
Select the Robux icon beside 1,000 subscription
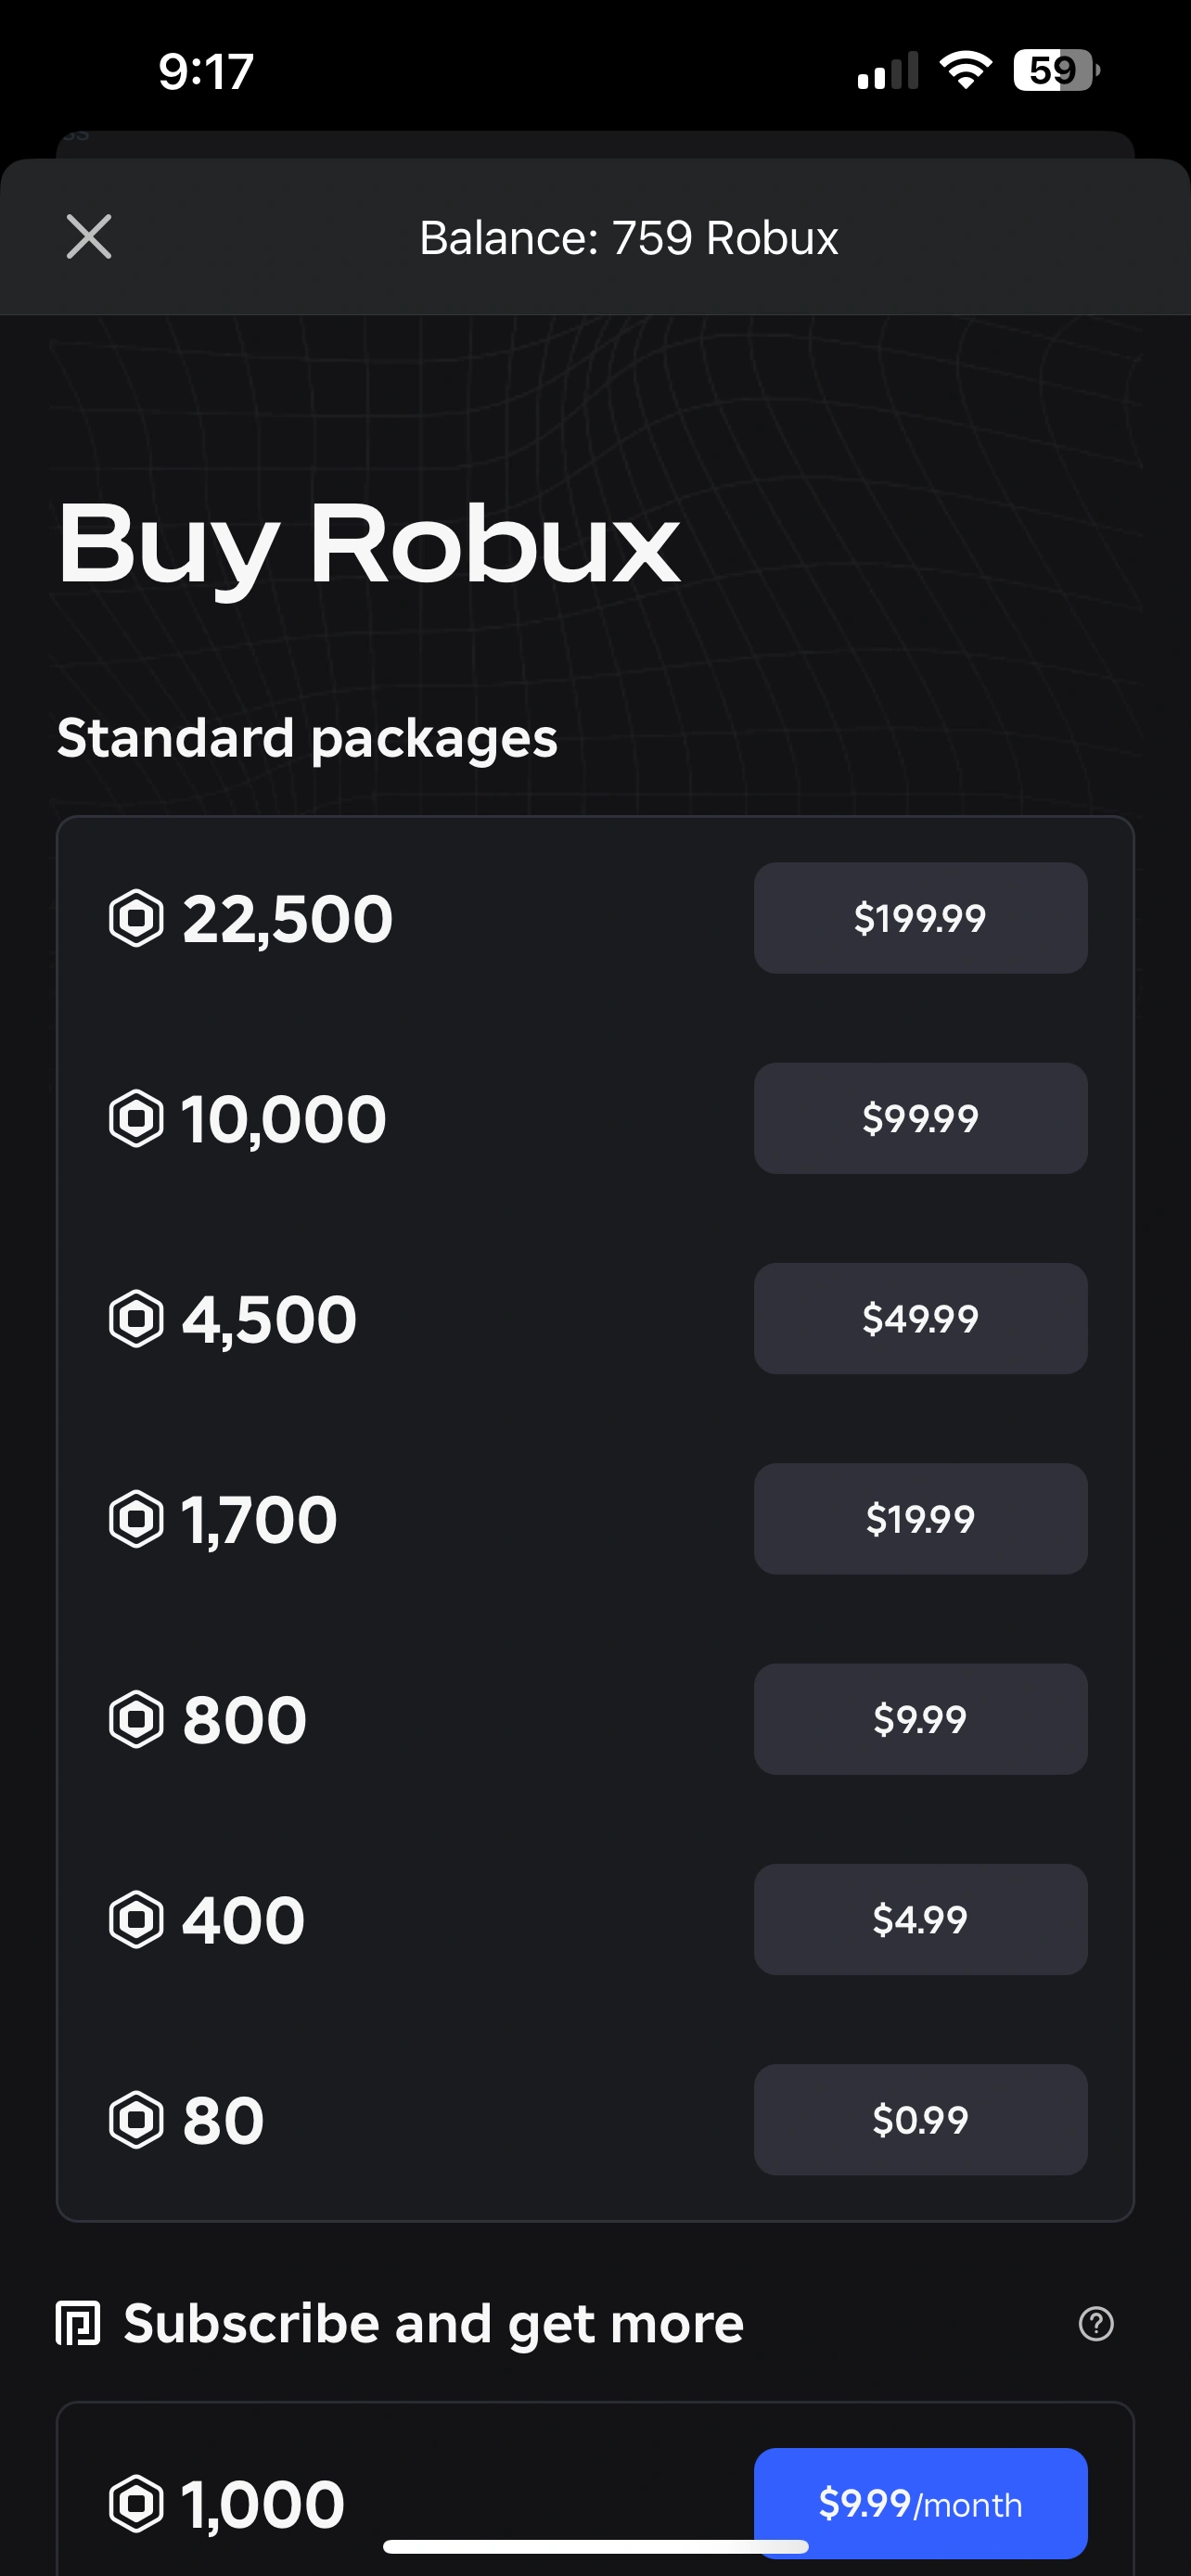(x=136, y=2502)
